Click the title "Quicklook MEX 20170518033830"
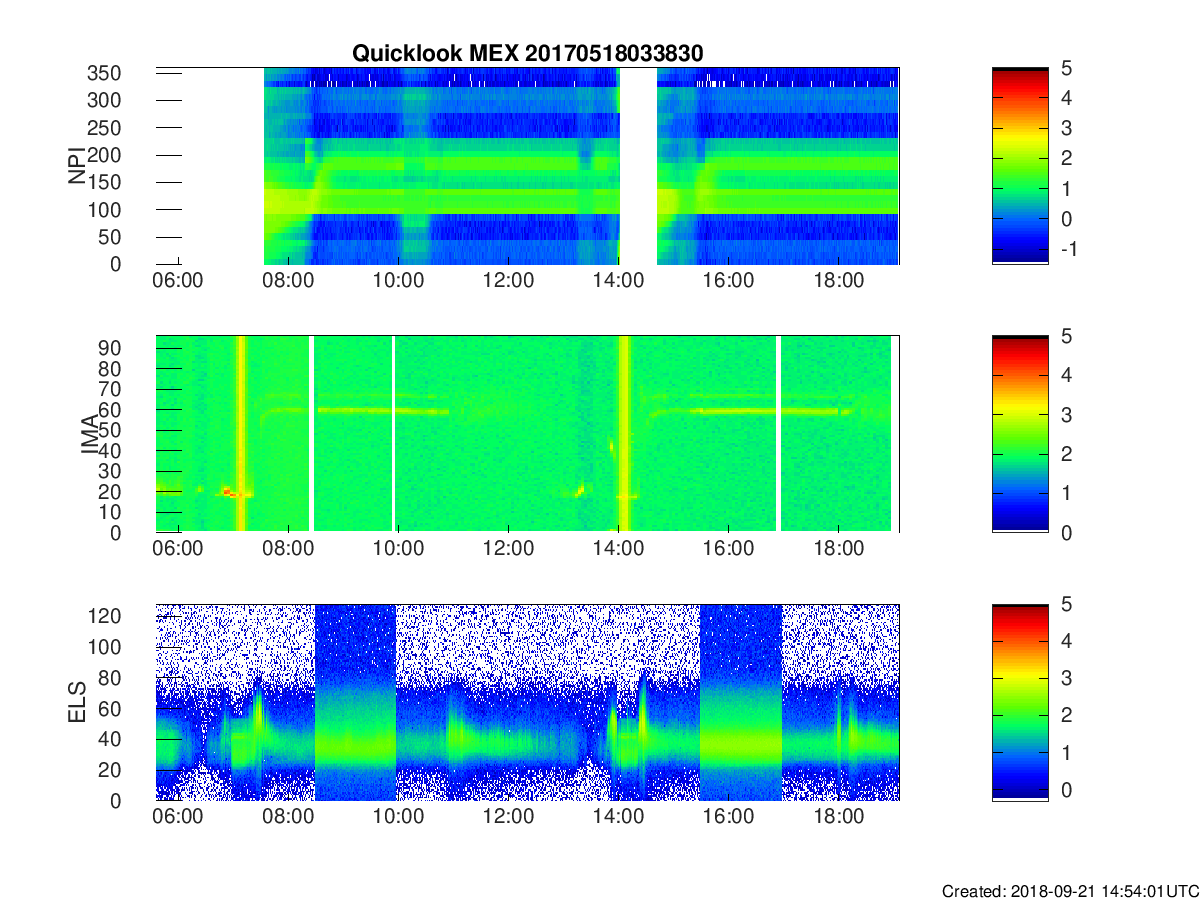 (527, 53)
